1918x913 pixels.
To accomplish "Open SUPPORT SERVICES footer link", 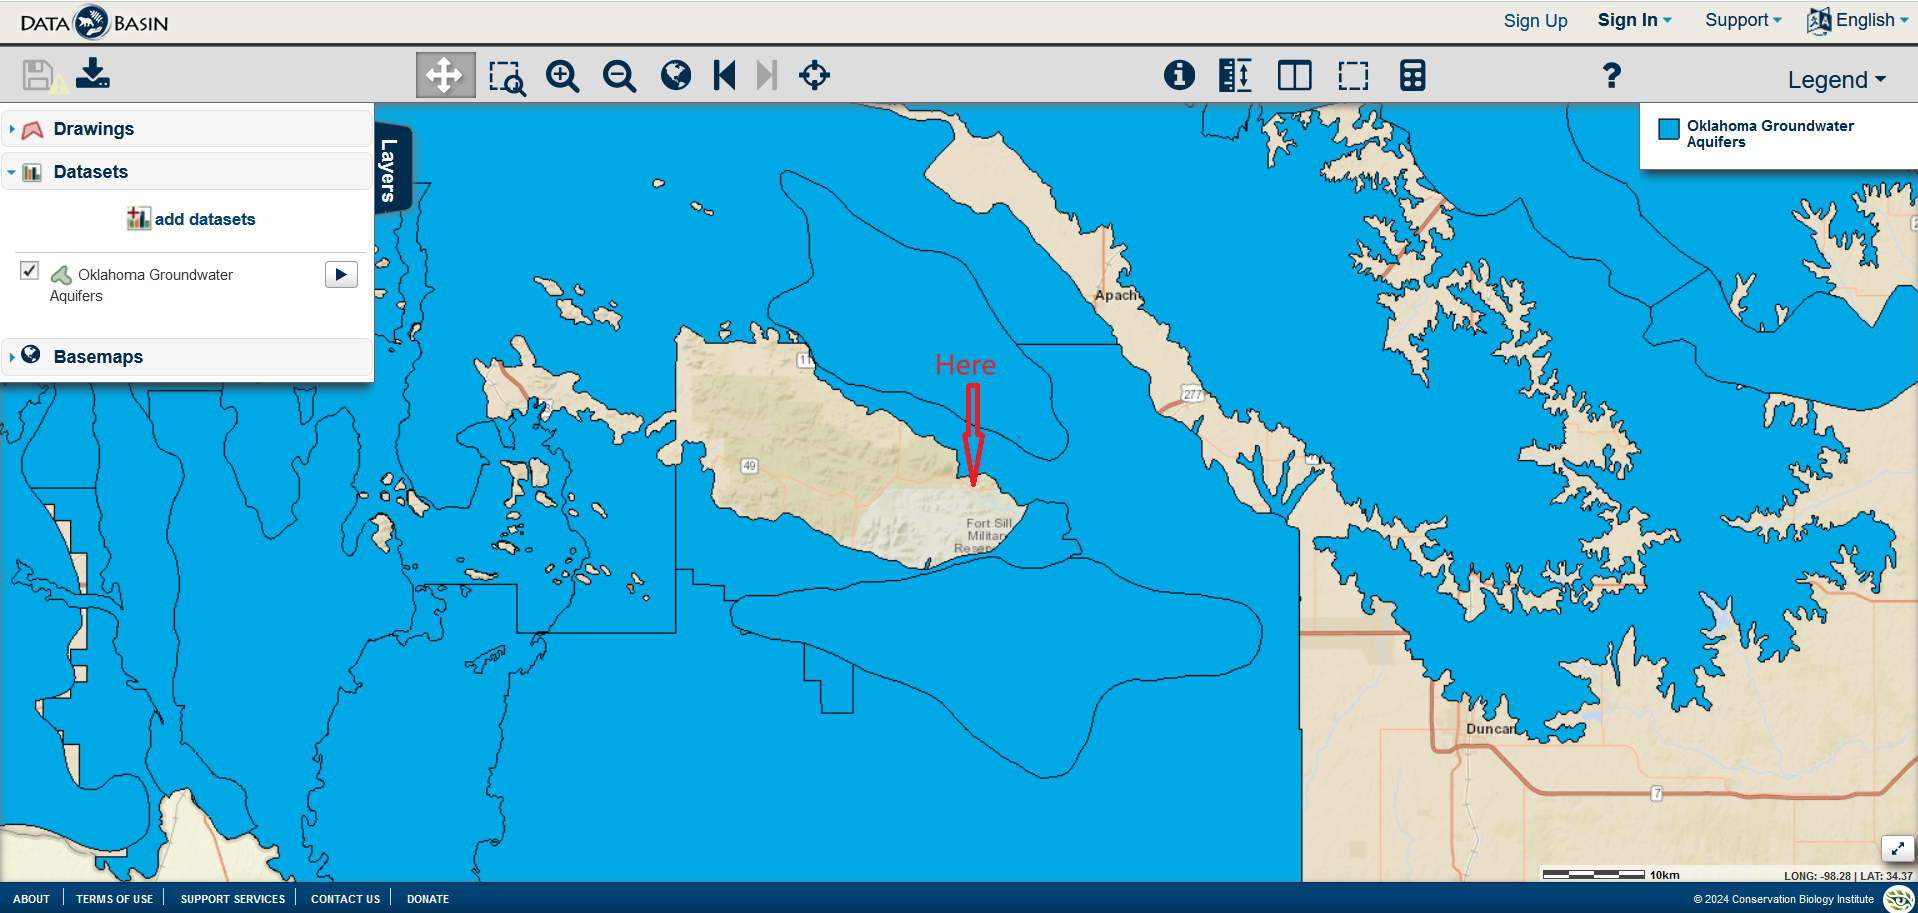I will pos(232,899).
